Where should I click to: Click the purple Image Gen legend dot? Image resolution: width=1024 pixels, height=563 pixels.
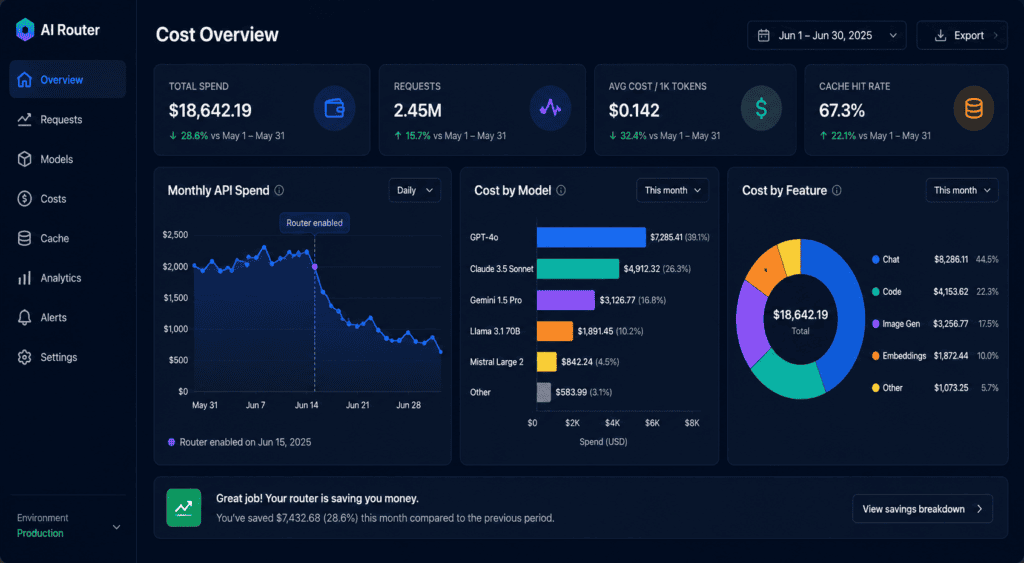point(876,324)
